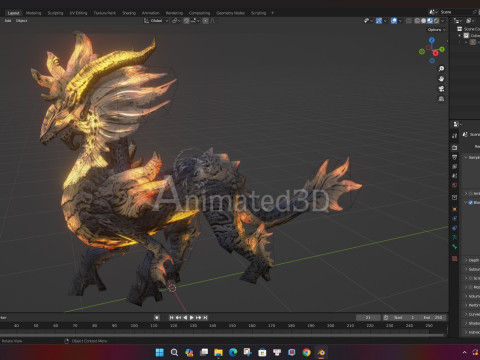Open the Global transform orientation dropdown

[x=156, y=21]
